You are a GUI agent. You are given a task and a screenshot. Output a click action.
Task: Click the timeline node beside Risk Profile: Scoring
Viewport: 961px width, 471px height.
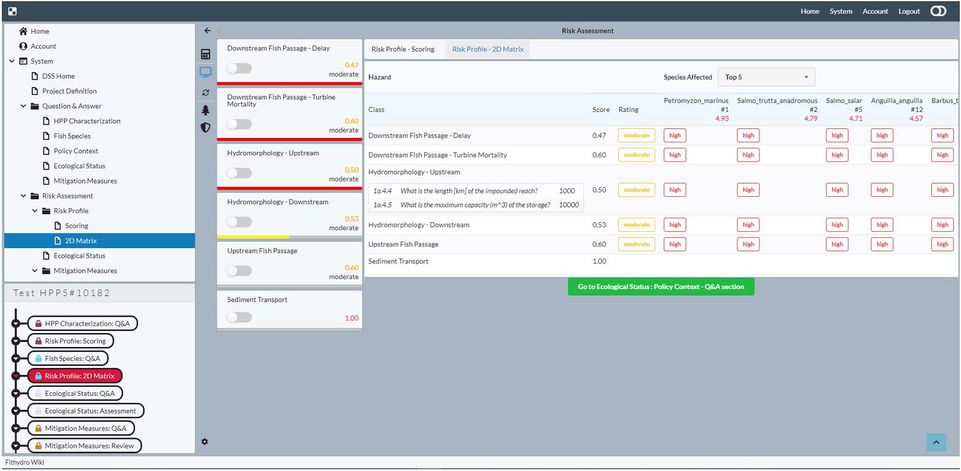tap(16, 341)
